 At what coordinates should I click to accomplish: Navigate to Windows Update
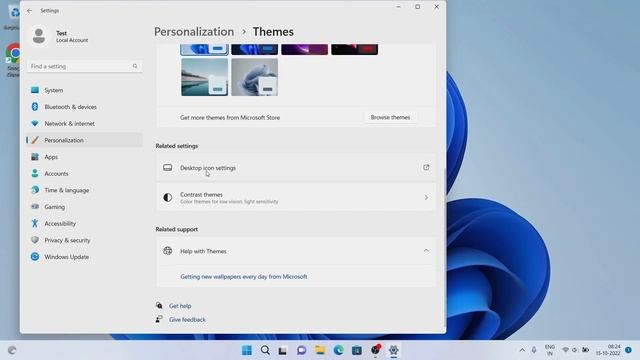click(84, 257)
